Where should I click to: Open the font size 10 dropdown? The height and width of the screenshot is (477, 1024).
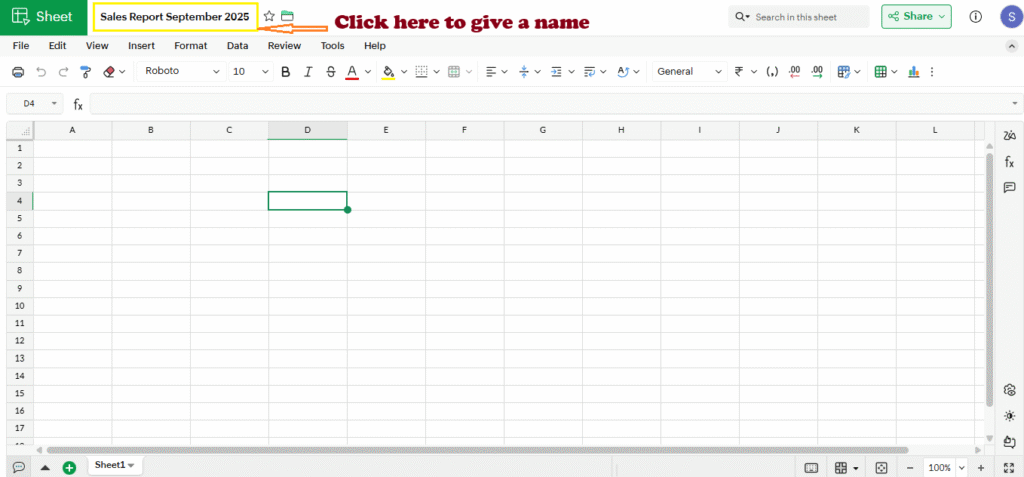coord(251,71)
